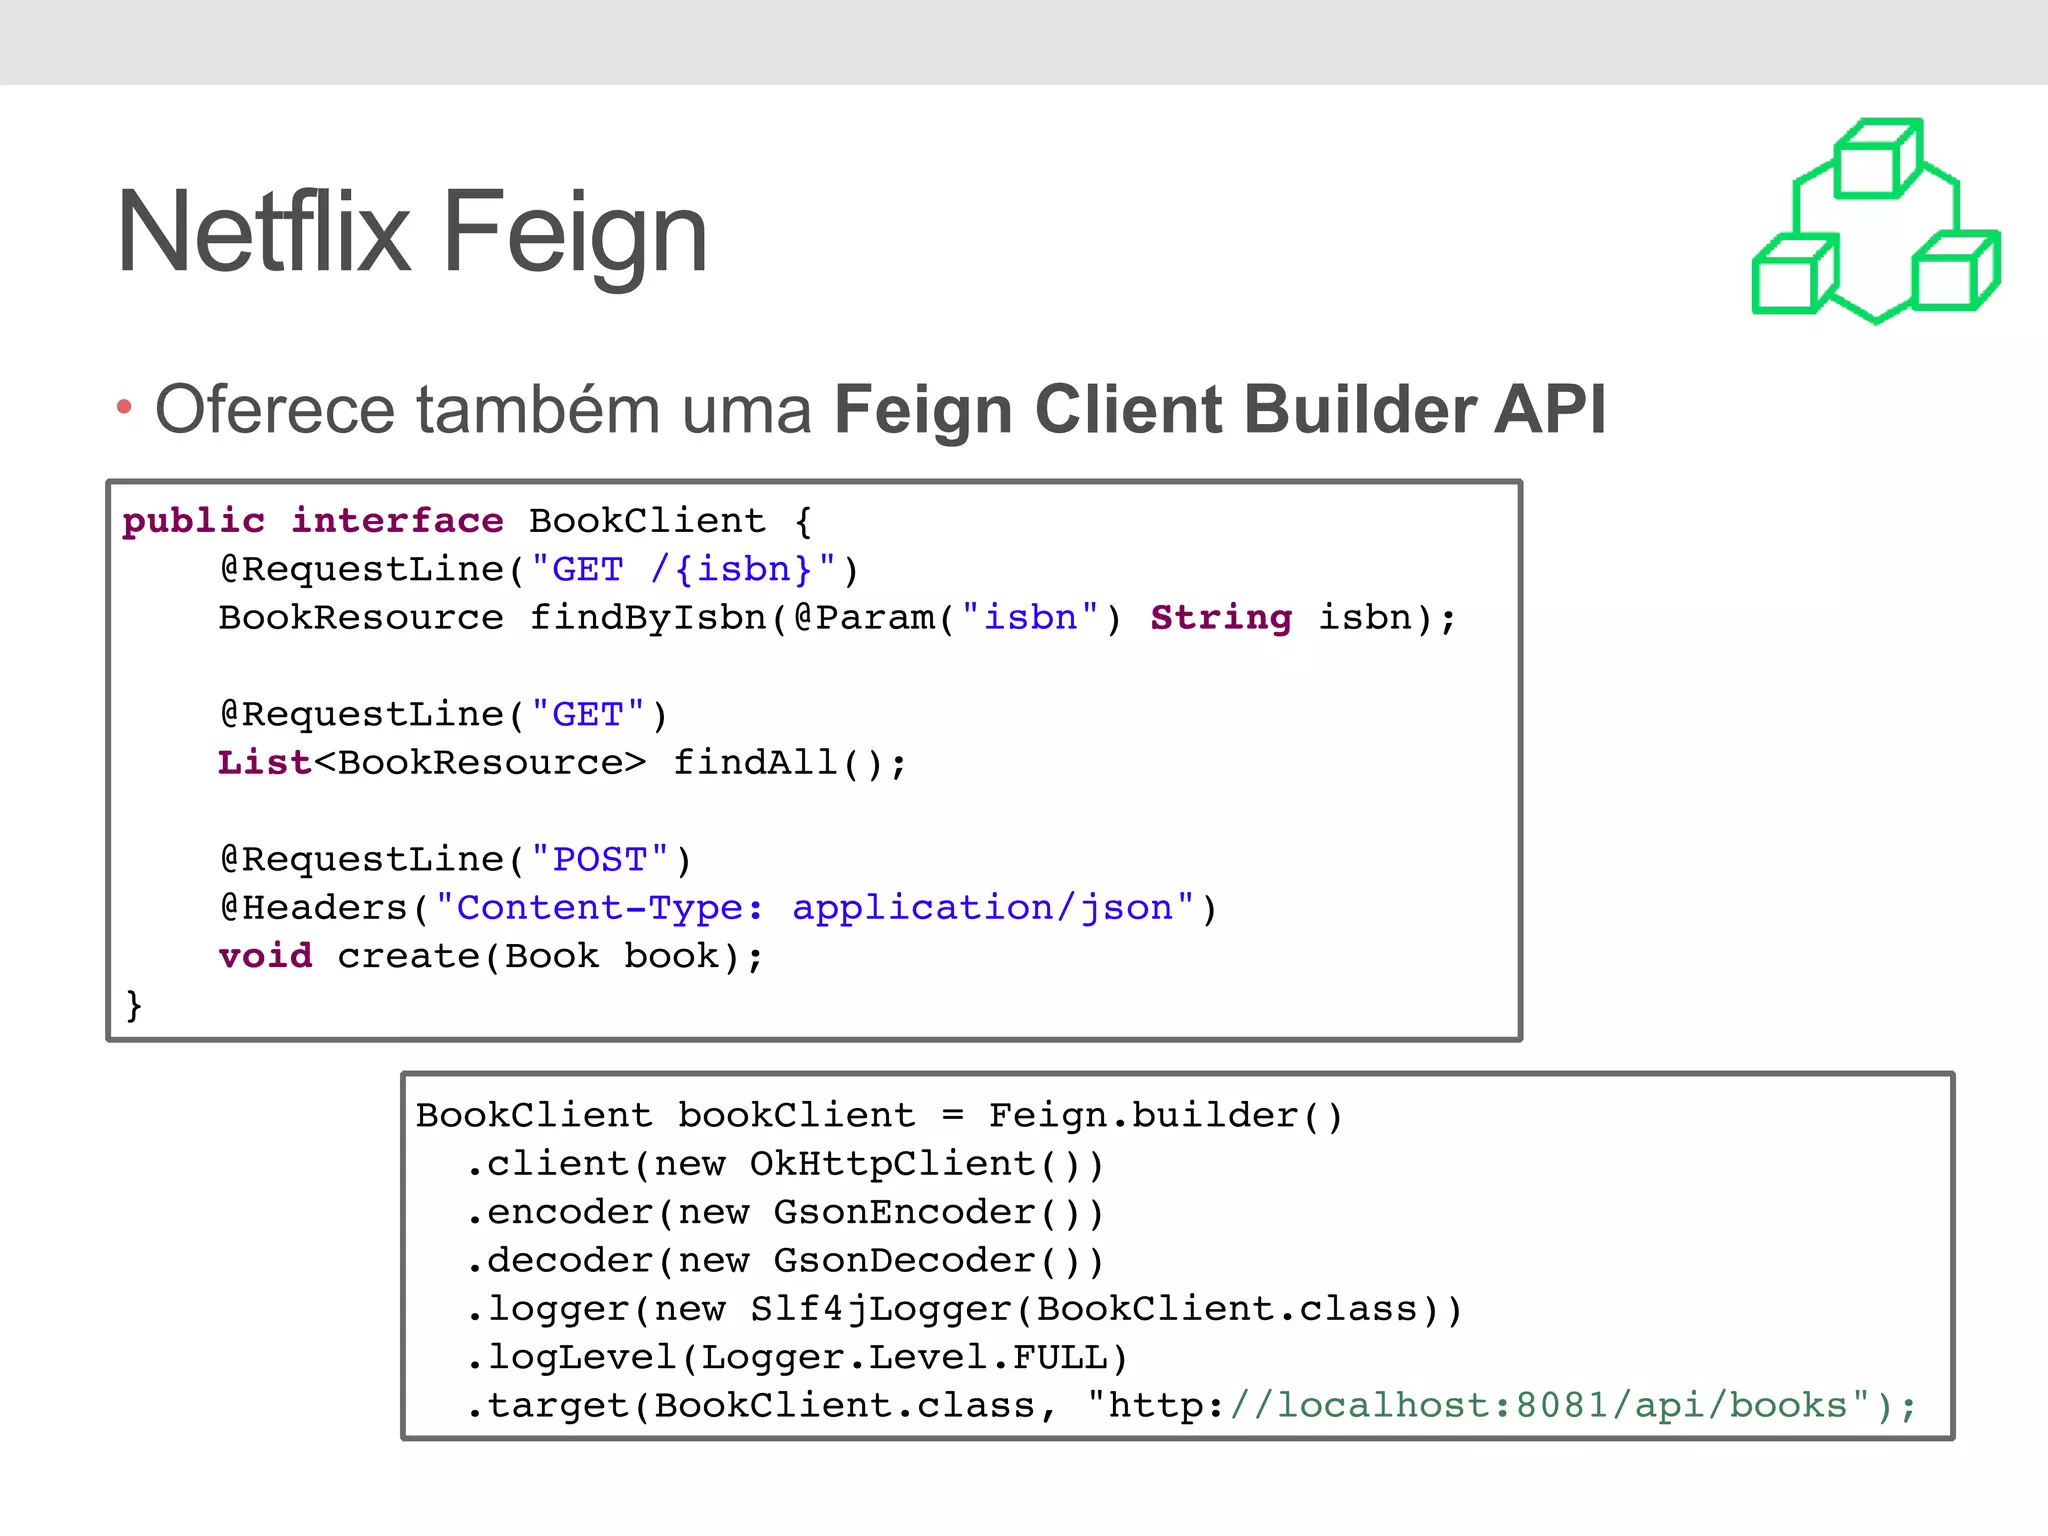Click the 'String' keyword in findByIsbn
This screenshot has height=1536, width=2048.
click(1221, 618)
